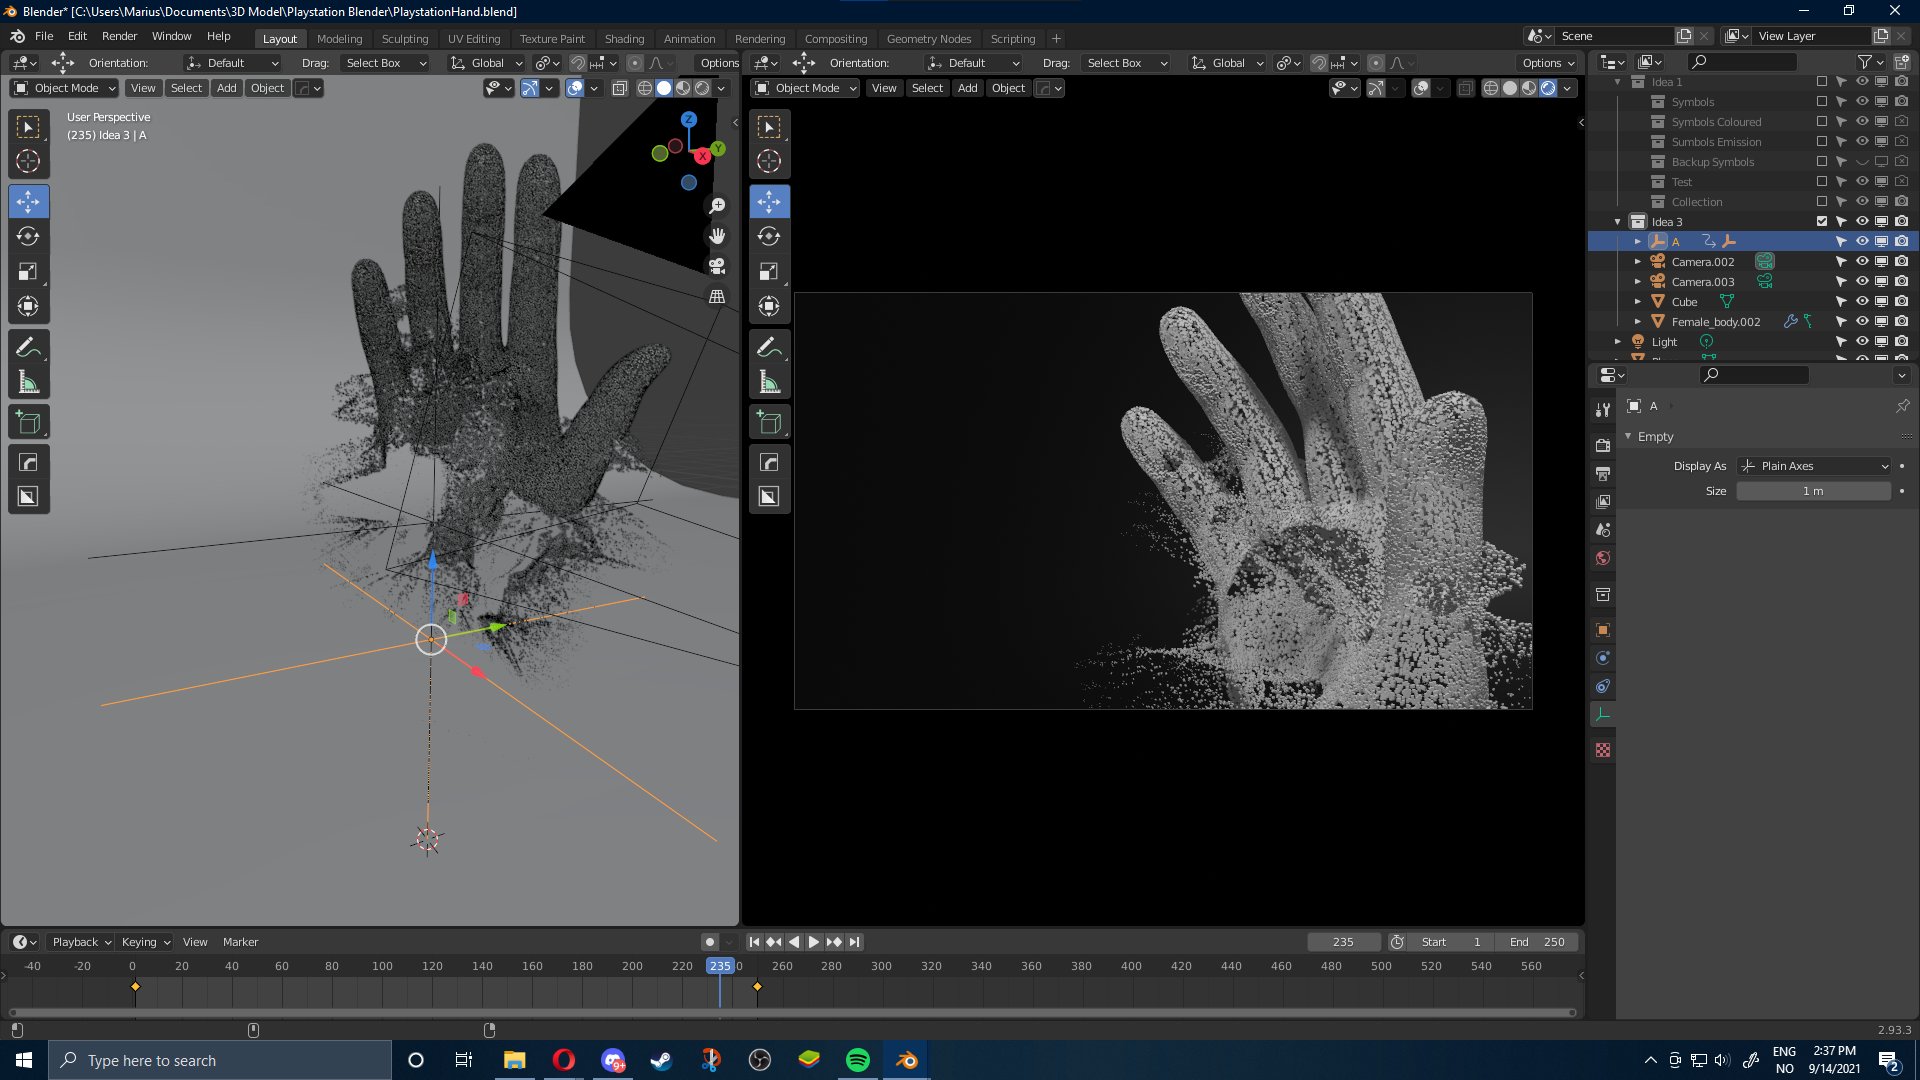Expand the Camera.003 tree item

click(x=1638, y=281)
